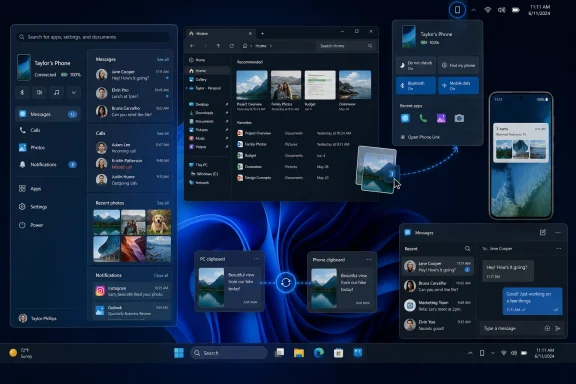Click the compose new message icon in Messages
576x384 pixels.
(x=543, y=232)
